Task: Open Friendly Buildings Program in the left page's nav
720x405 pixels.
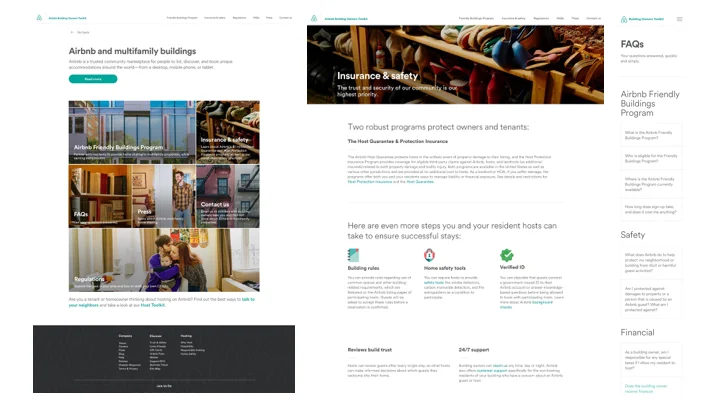Action: pos(182,18)
